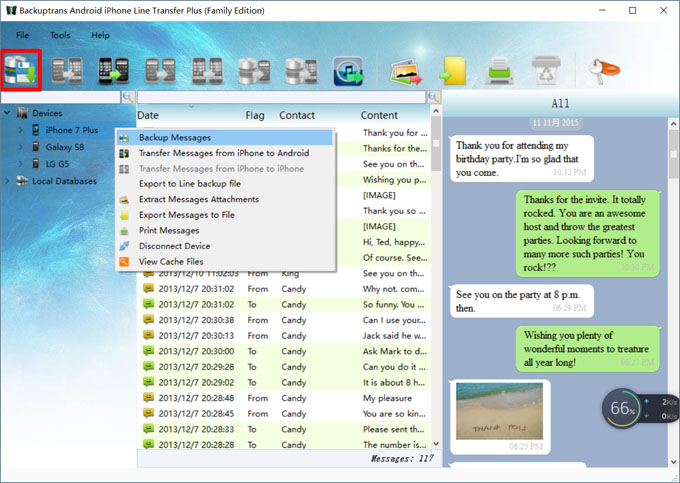This screenshot has width=680, height=483.
Task: Click the Local Databases icon
Action: click(x=22, y=181)
